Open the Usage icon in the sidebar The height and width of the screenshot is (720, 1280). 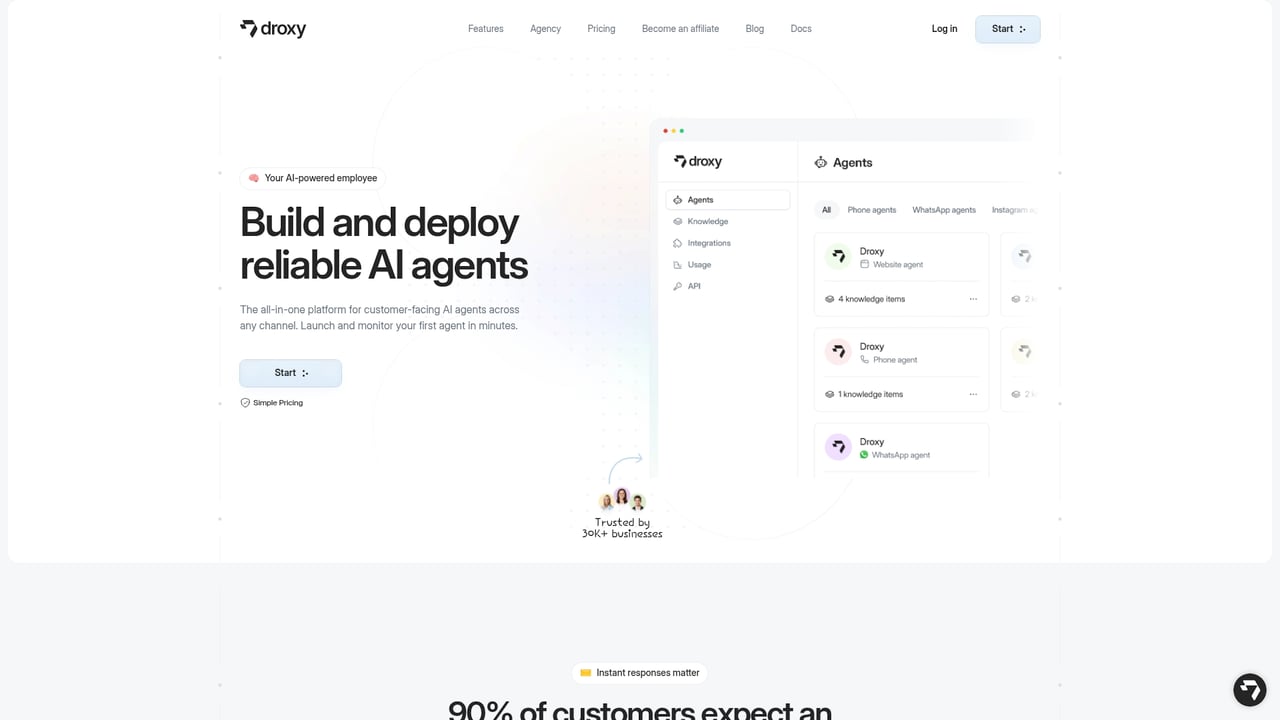[678, 264]
